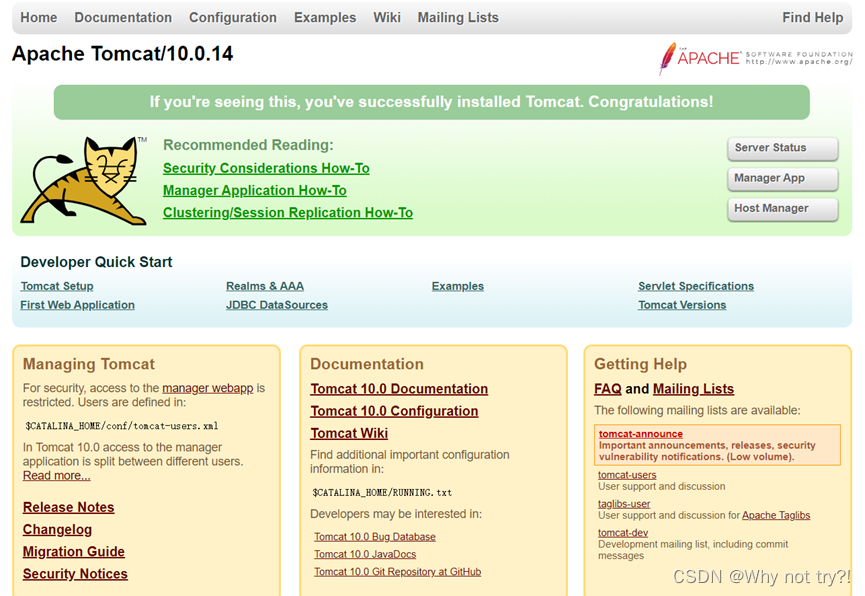Open Realms & AAA link
865x596 pixels.
tap(265, 286)
